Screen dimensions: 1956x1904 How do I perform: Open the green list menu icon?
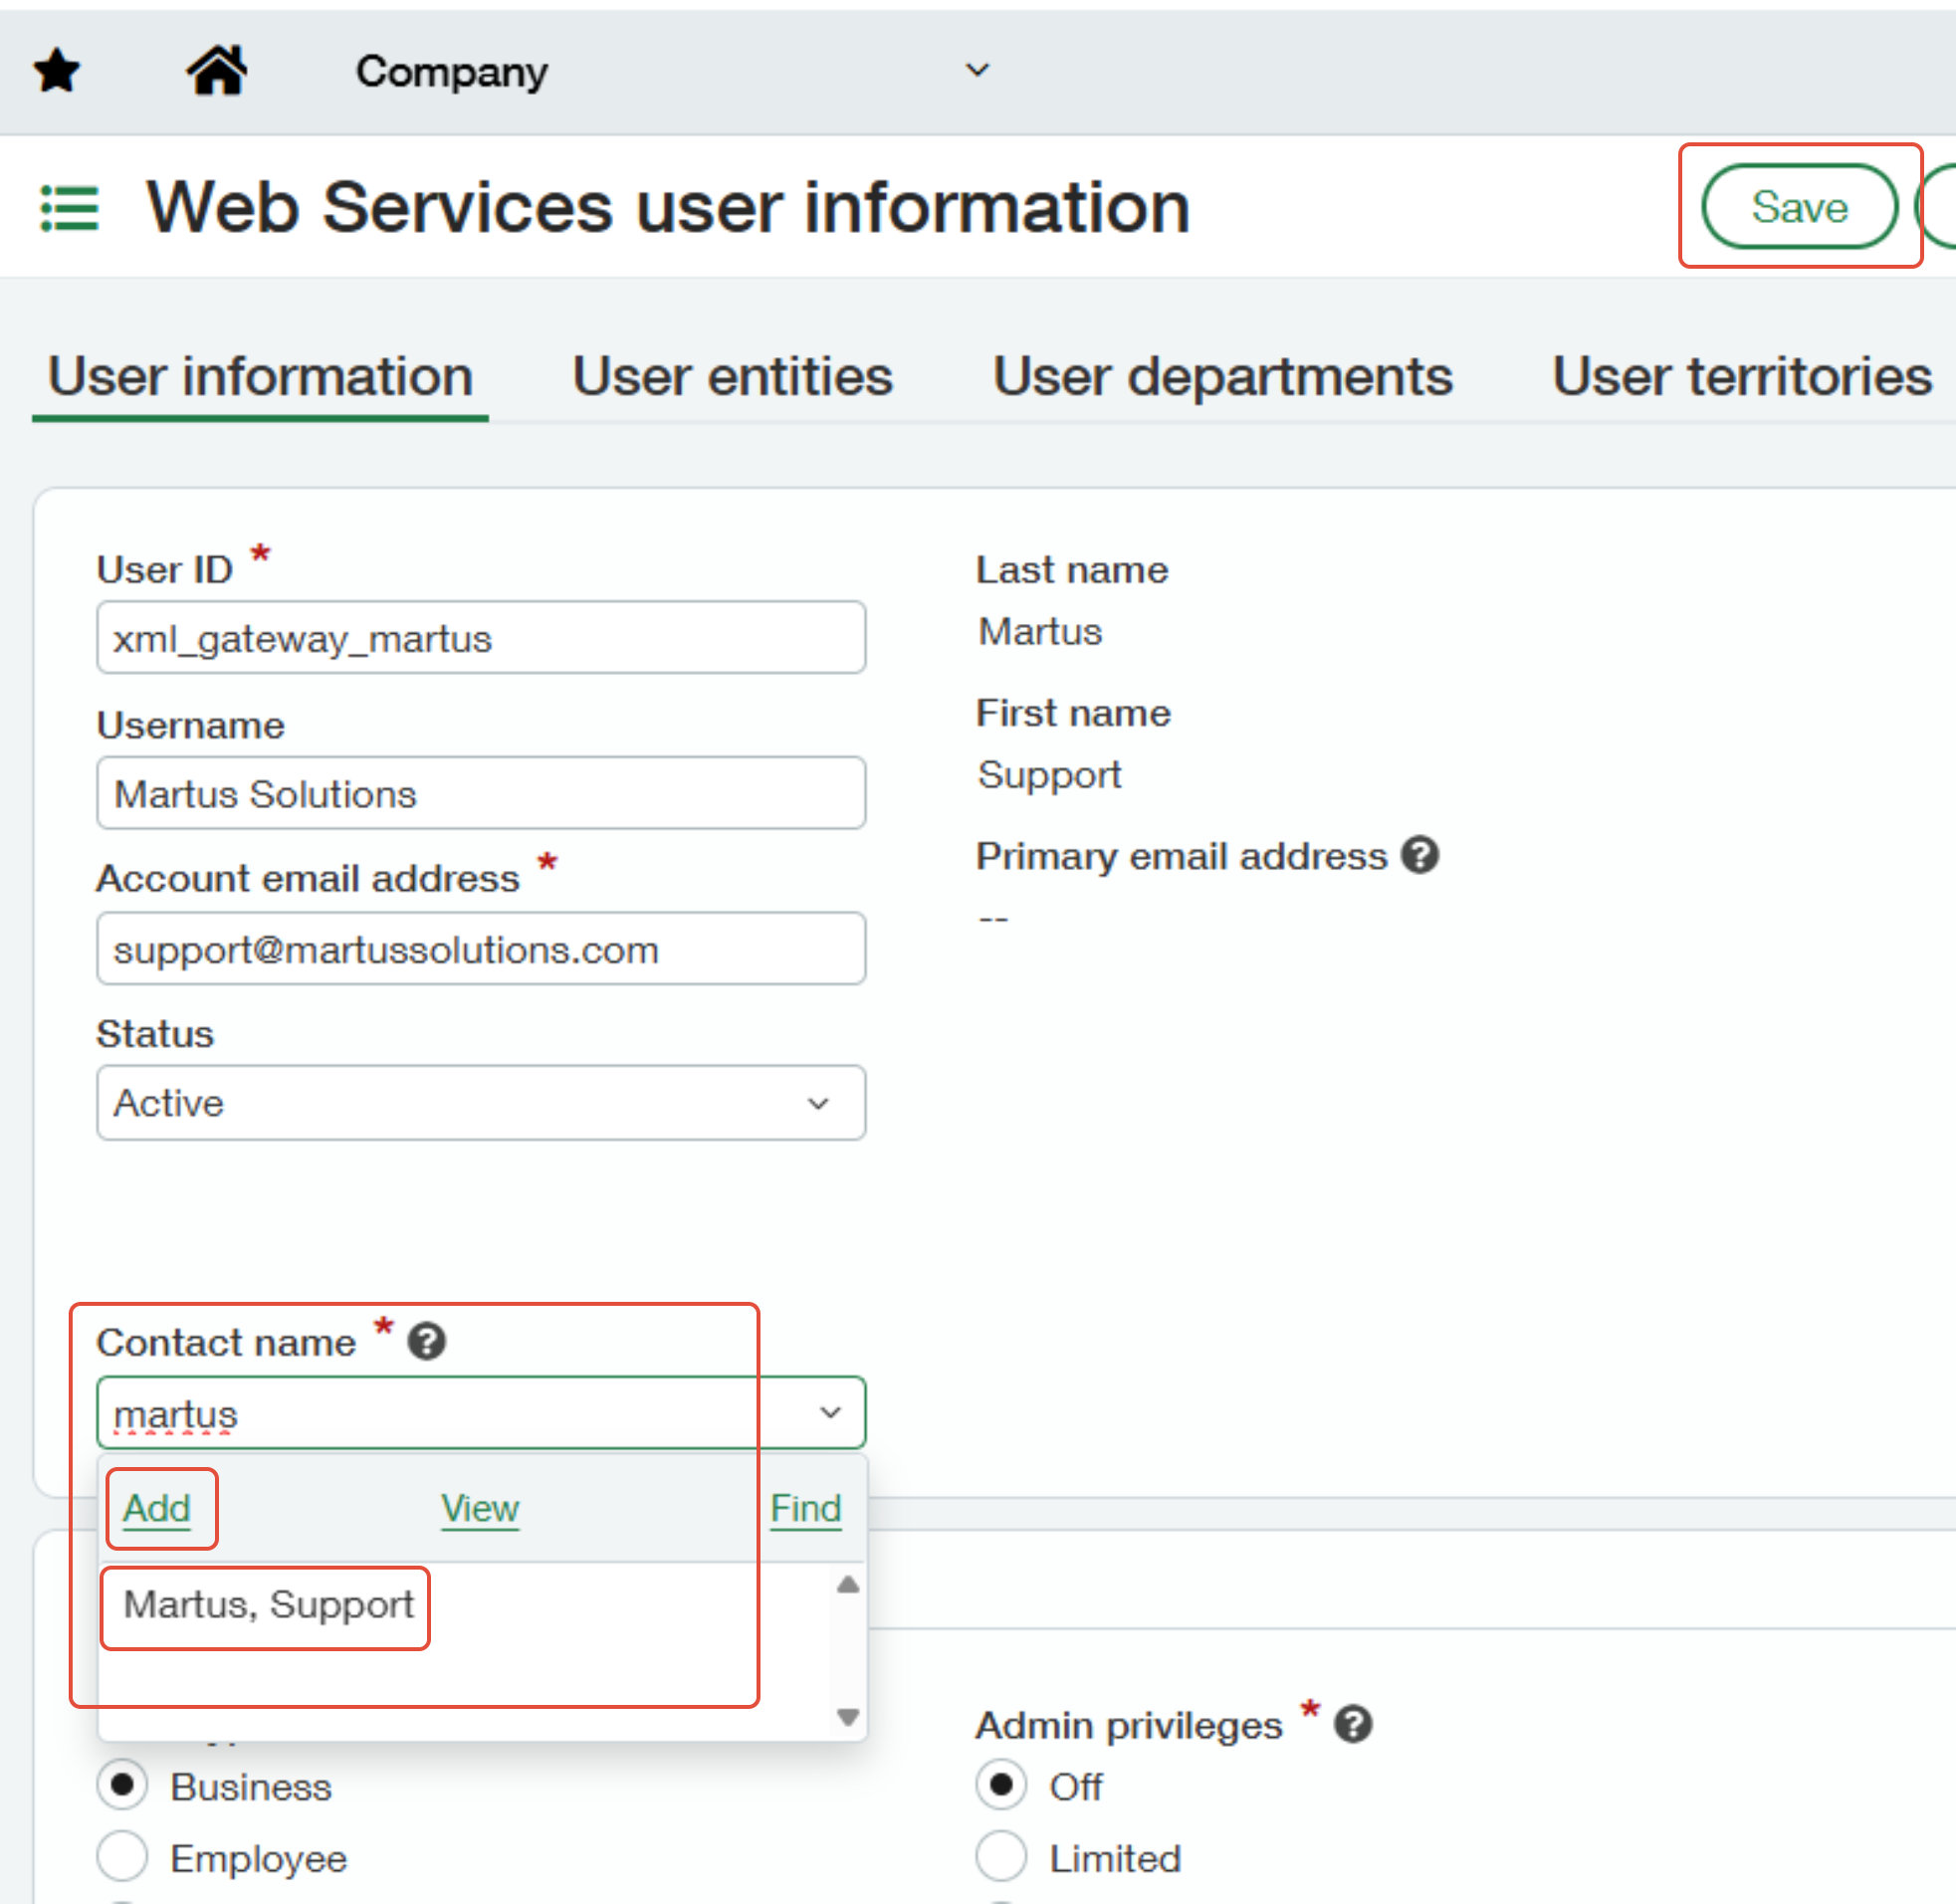(x=69, y=208)
